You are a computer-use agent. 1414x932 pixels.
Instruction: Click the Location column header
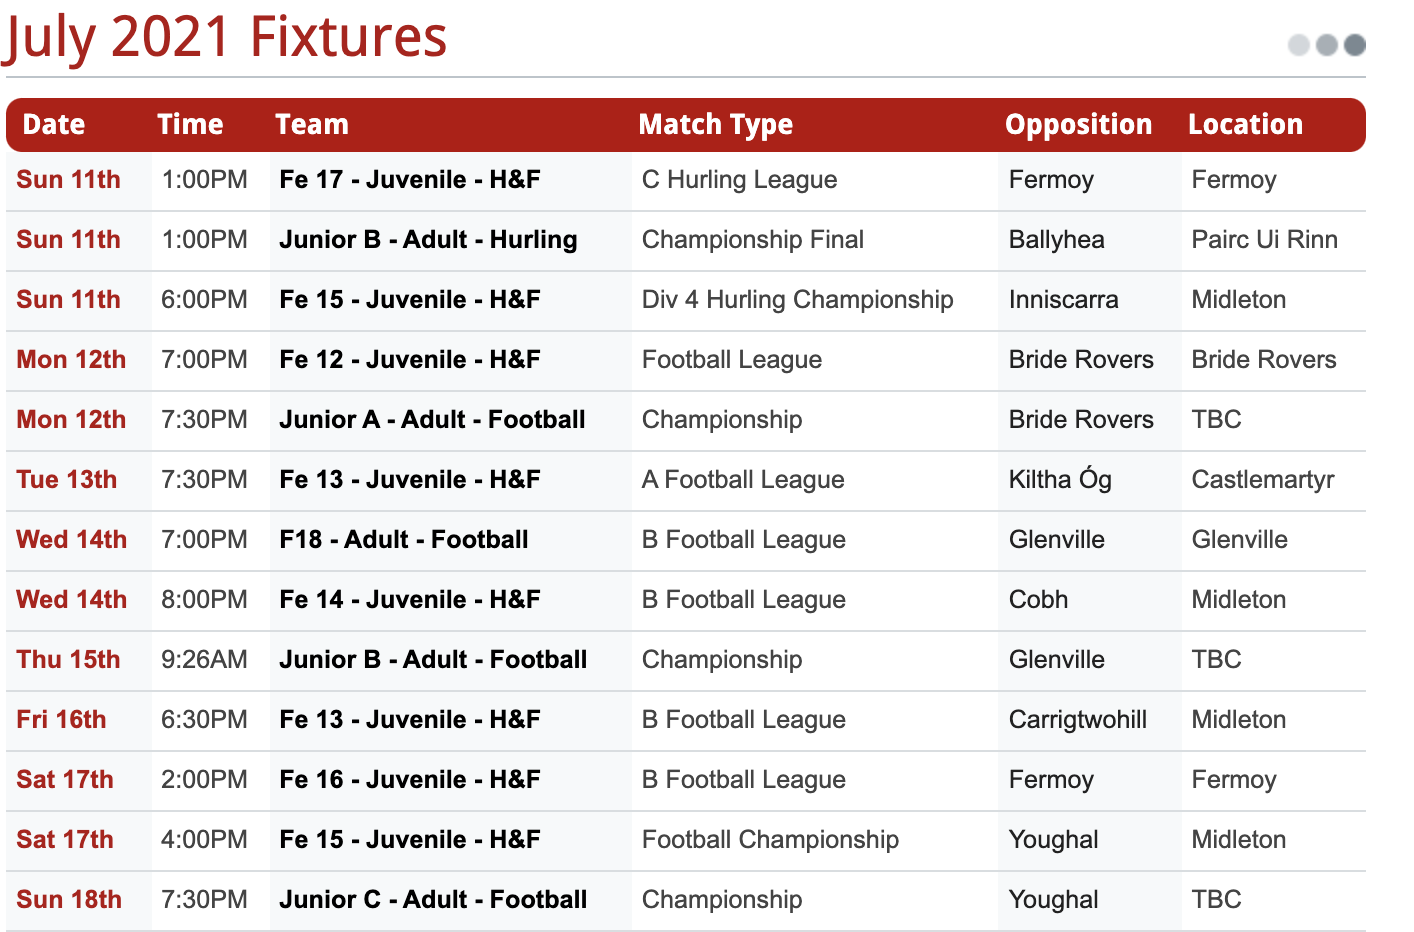point(1245,125)
